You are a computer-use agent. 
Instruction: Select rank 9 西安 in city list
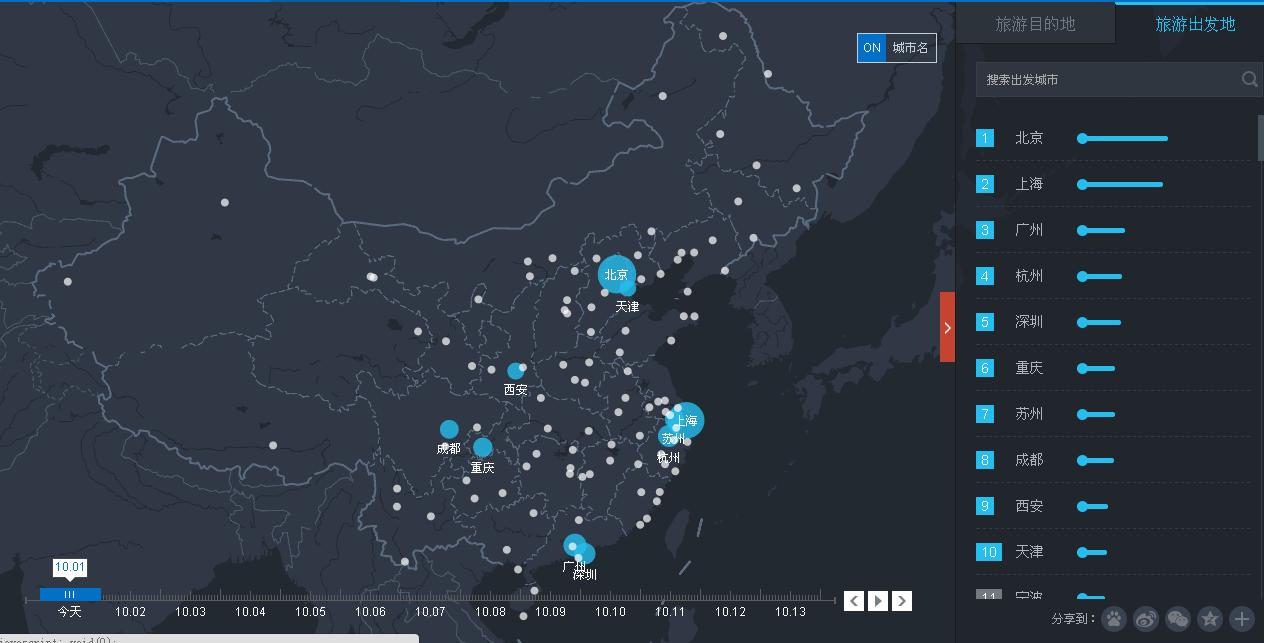(x=1113, y=506)
